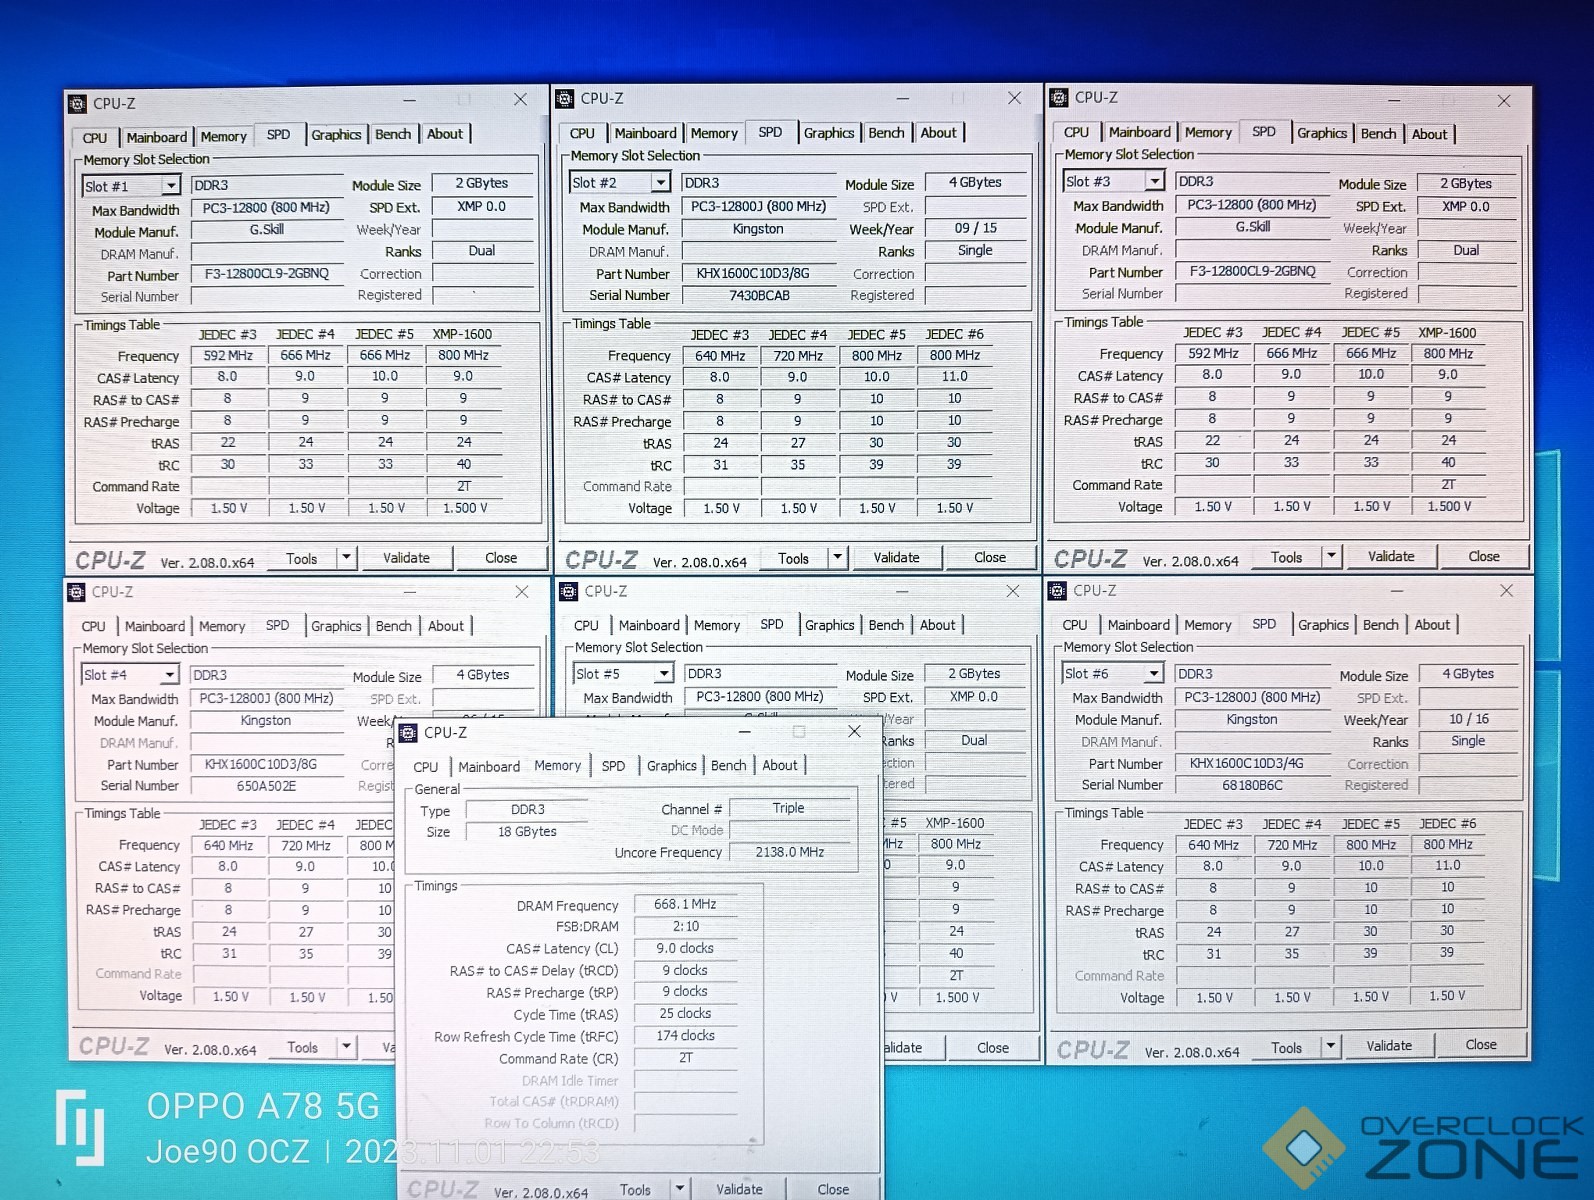Click CPU-Z app icon in Slot #5 window title

pos(569,591)
